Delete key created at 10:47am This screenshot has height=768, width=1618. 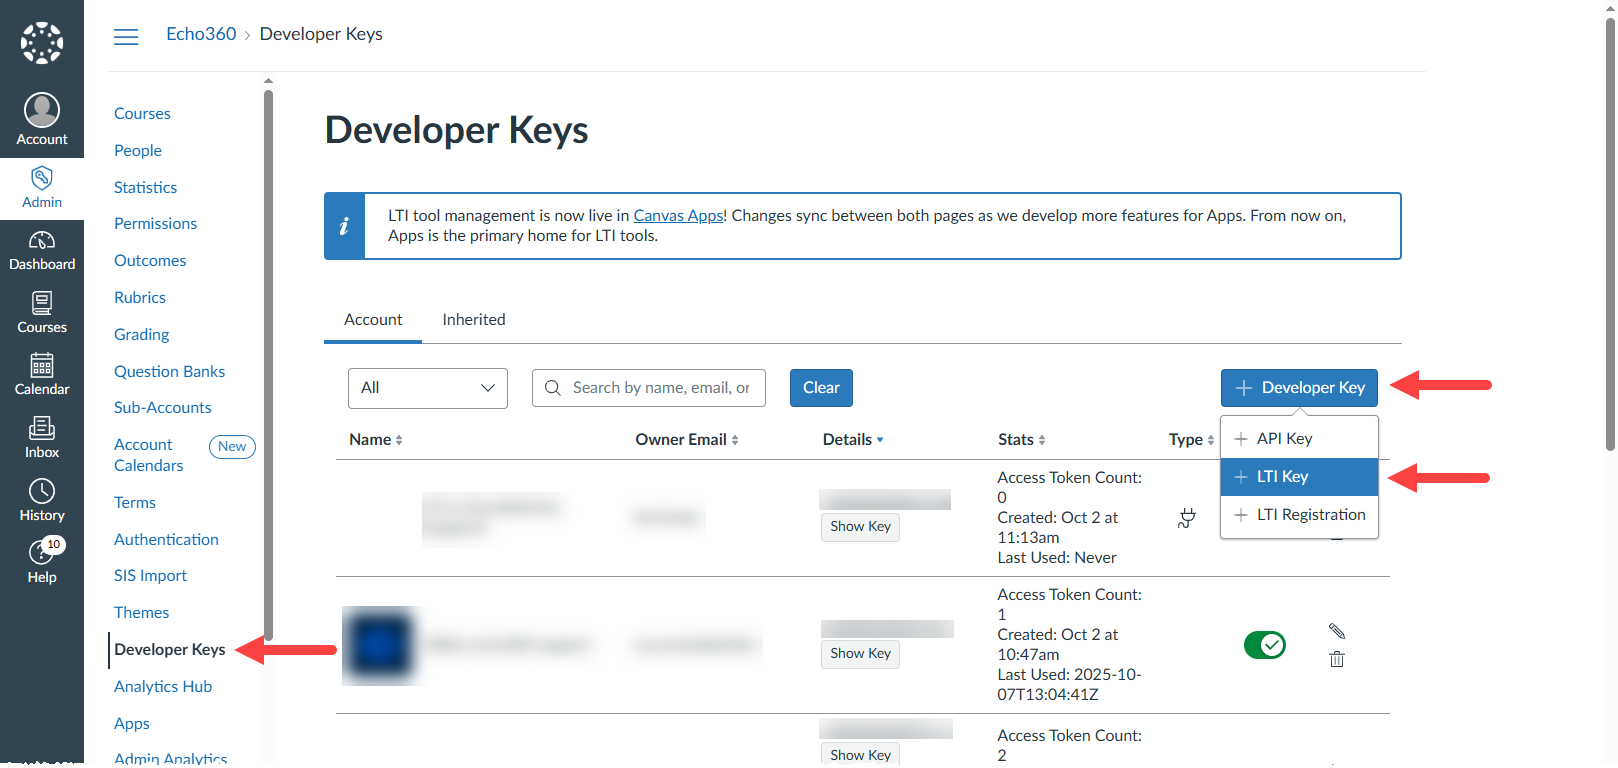(x=1337, y=659)
